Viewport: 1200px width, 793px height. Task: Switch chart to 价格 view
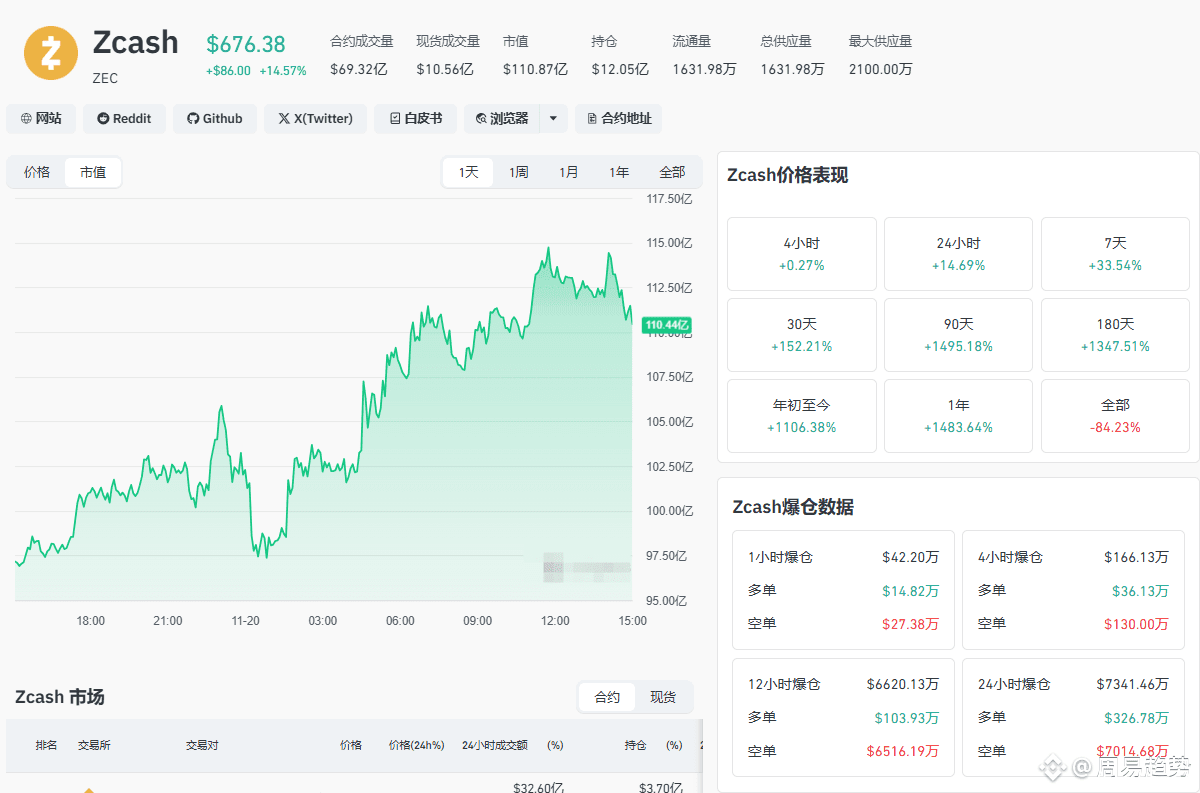(37, 172)
